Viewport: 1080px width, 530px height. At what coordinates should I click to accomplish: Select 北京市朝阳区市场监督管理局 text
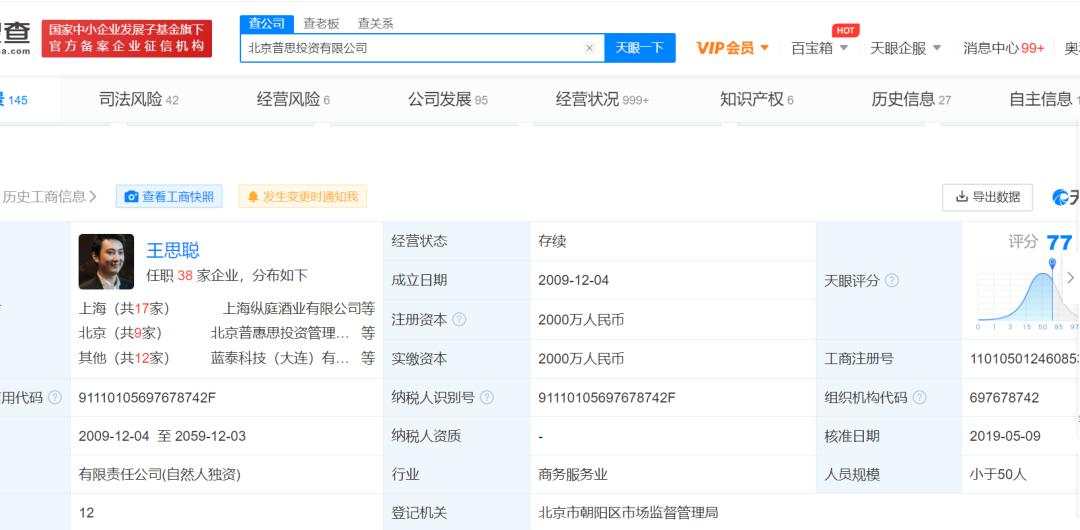[x=628, y=513]
